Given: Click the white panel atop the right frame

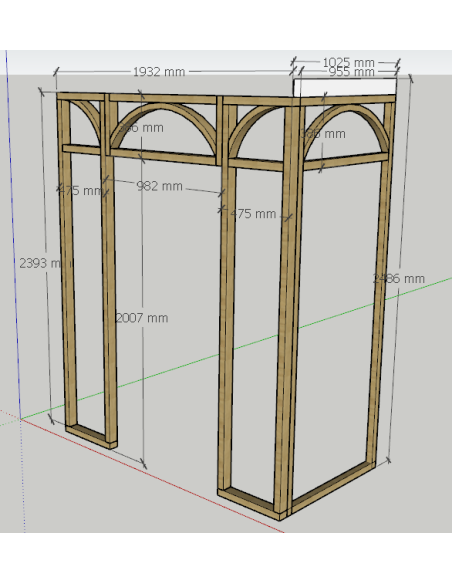Looking at the screenshot, I should [x=344, y=87].
